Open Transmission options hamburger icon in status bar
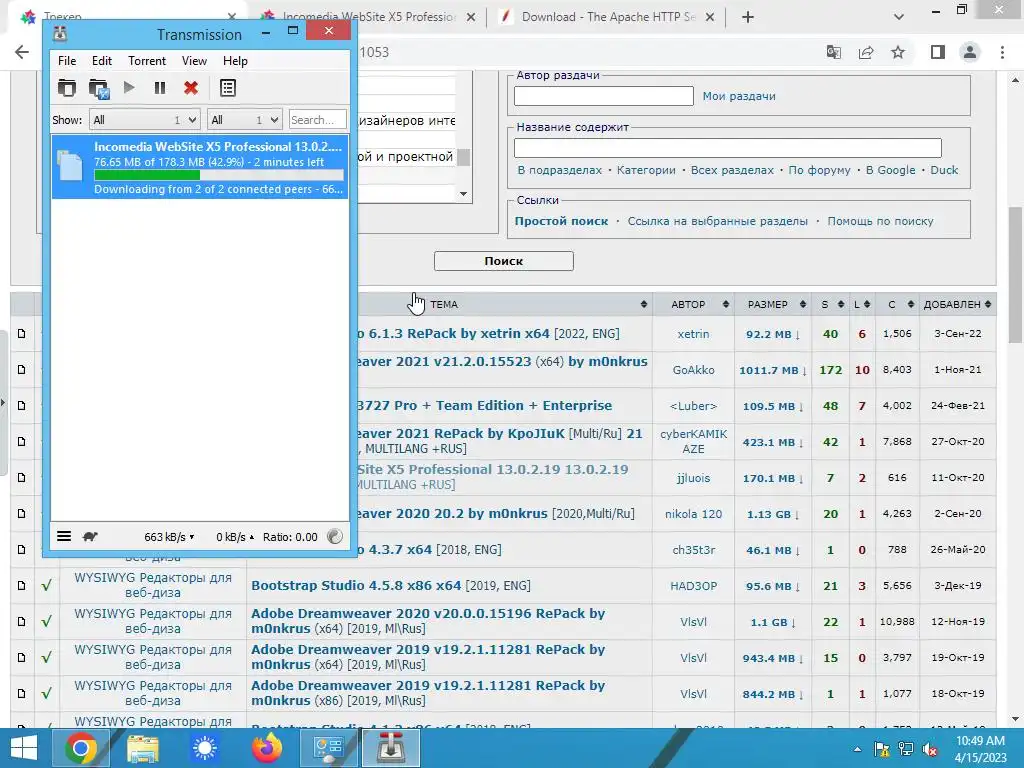The width and height of the screenshot is (1024, 768). [x=64, y=536]
